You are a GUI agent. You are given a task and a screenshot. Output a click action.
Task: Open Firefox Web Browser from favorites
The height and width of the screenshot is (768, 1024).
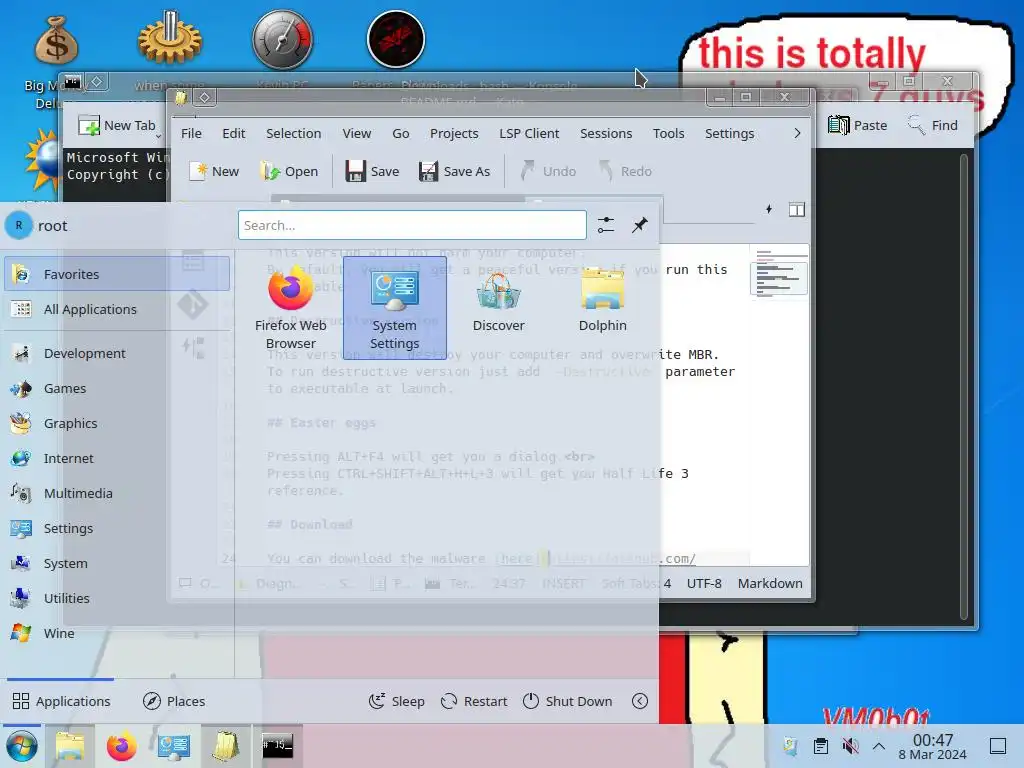[291, 308]
